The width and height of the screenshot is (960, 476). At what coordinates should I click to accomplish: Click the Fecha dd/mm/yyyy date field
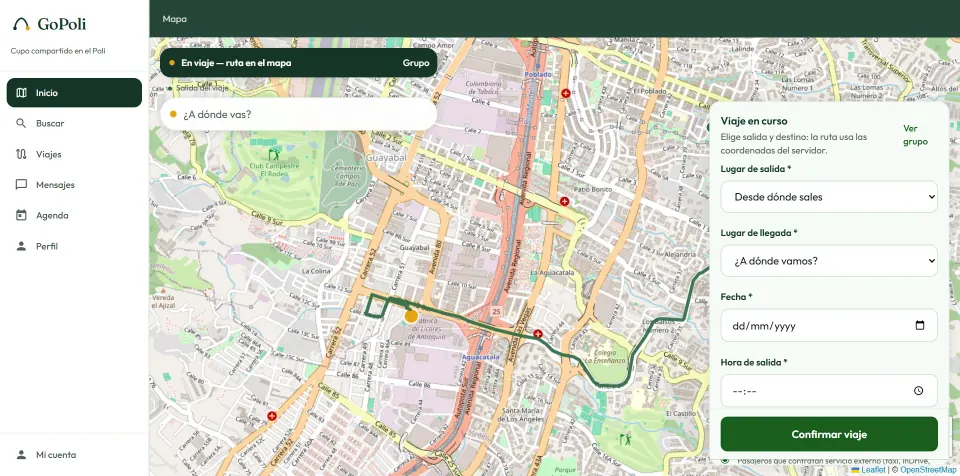click(x=829, y=325)
